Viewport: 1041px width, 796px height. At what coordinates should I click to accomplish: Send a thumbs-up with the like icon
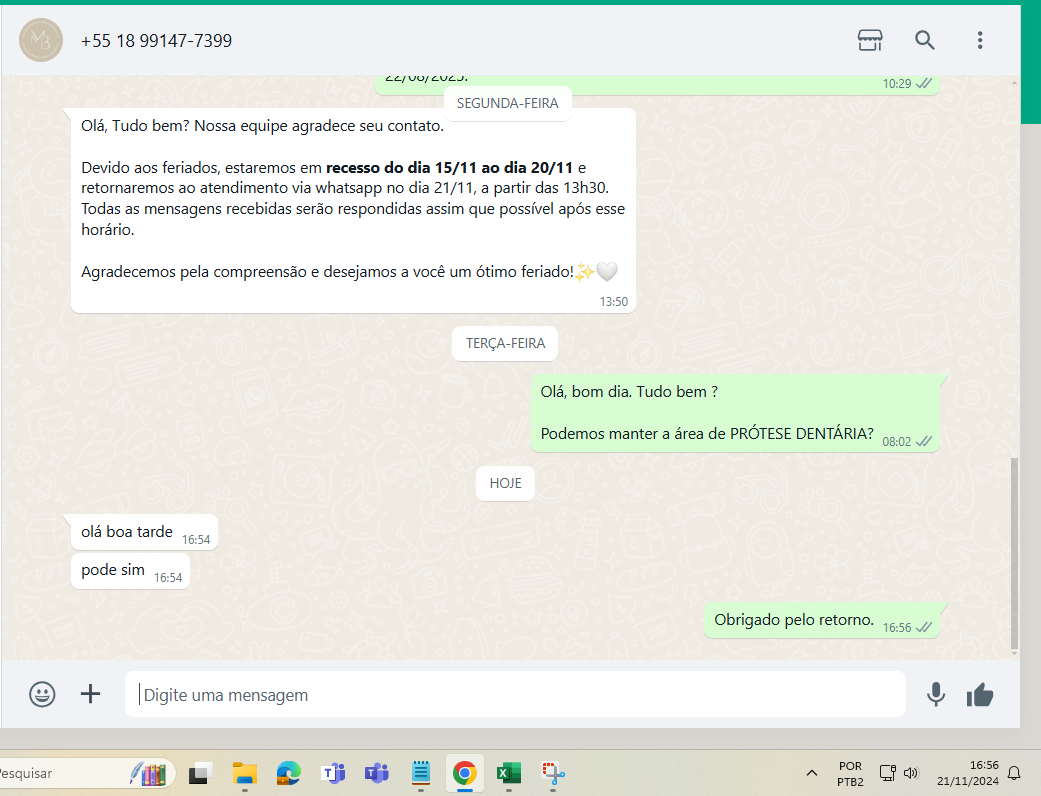[x=980, y=695]
